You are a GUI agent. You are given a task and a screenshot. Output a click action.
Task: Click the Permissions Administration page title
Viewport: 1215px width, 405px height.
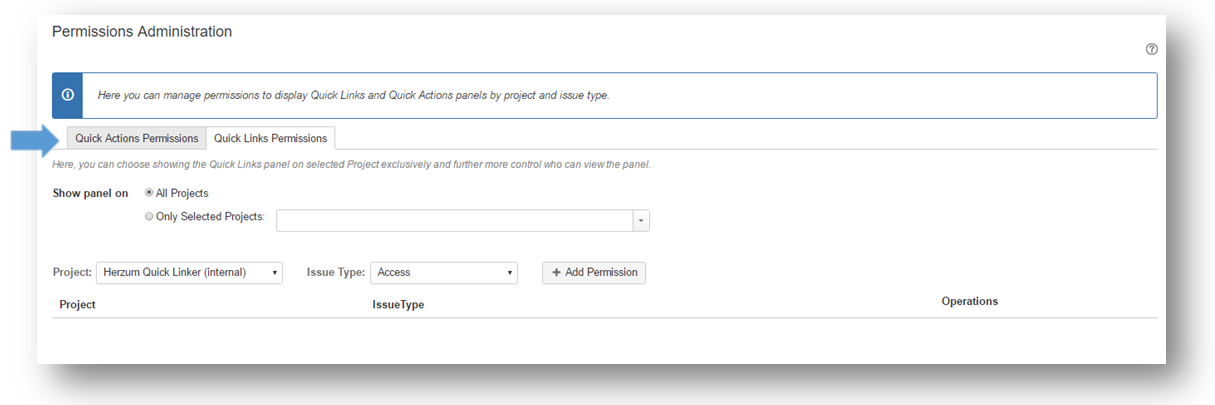(x=142, y=32)
